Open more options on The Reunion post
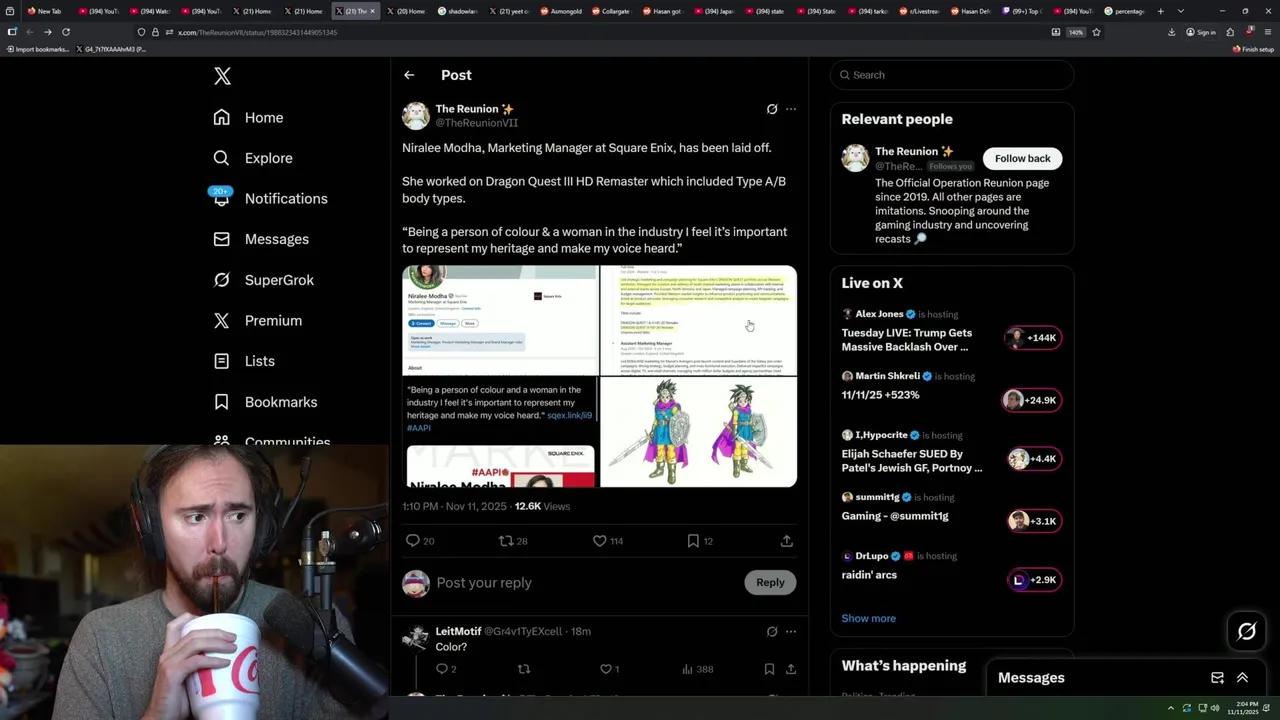The width and height of the screenshot is (1280, 720). click(x=791, y=109)
